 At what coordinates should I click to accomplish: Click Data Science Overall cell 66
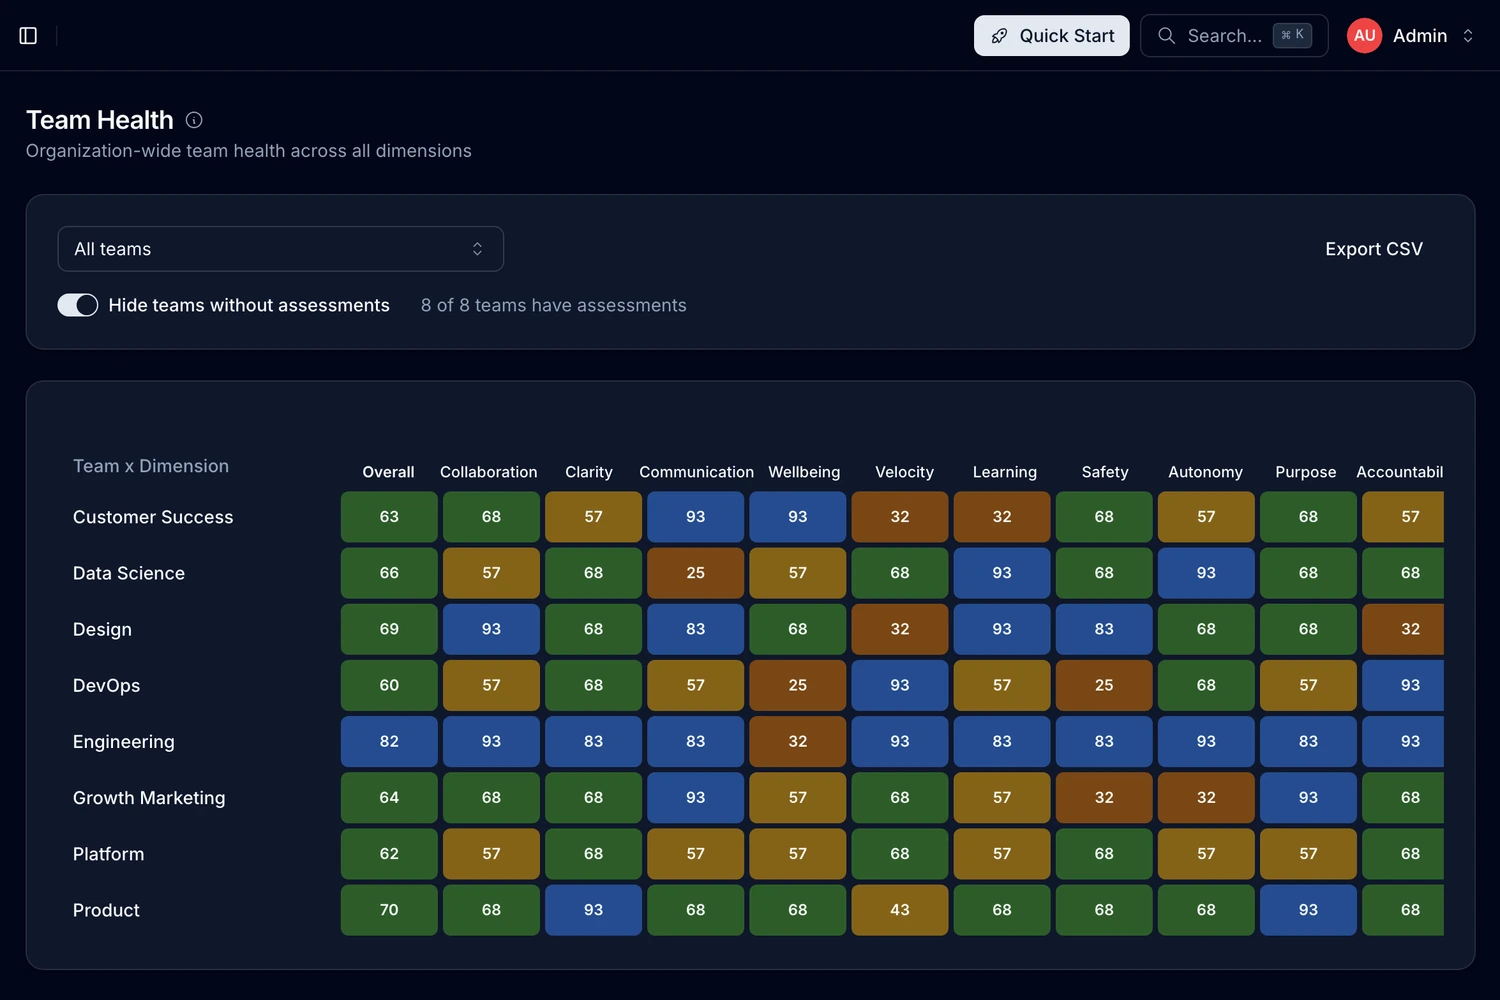[x=389, y=573]
